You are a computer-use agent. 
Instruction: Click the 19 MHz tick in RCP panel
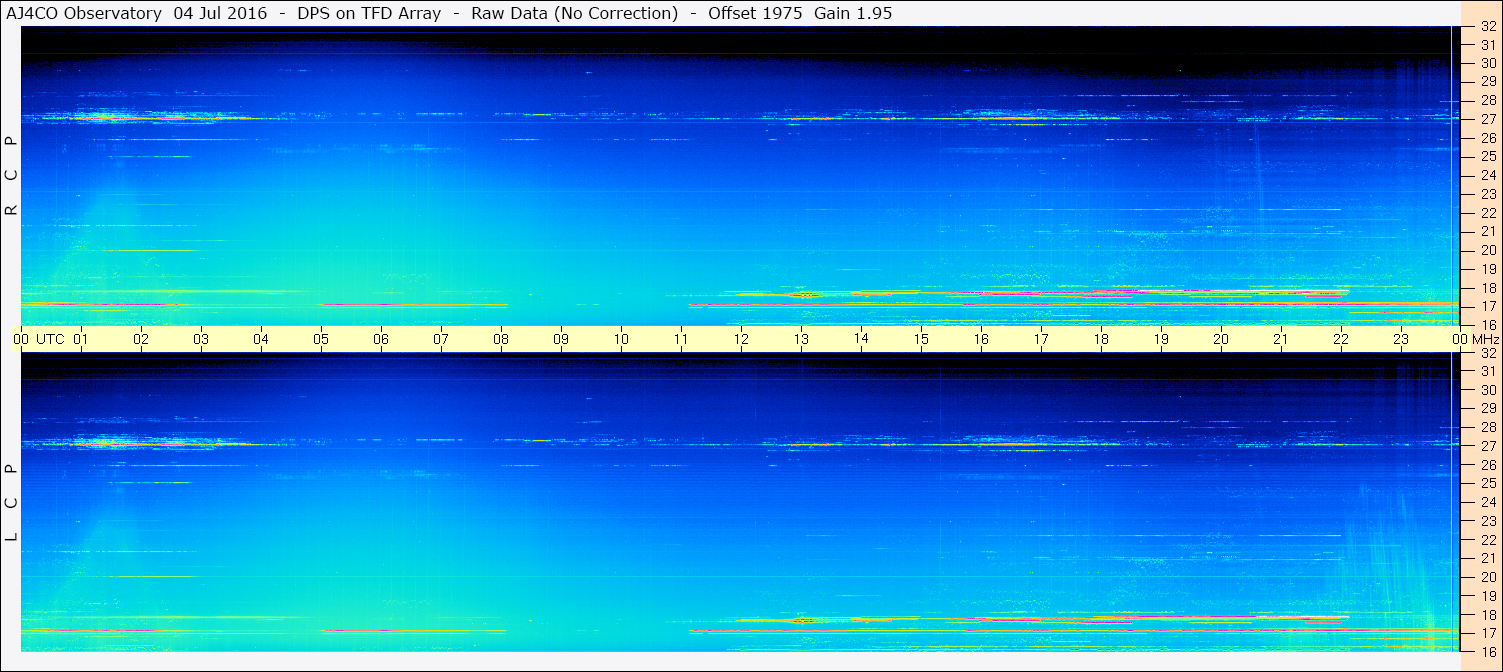coord(1487,269)
